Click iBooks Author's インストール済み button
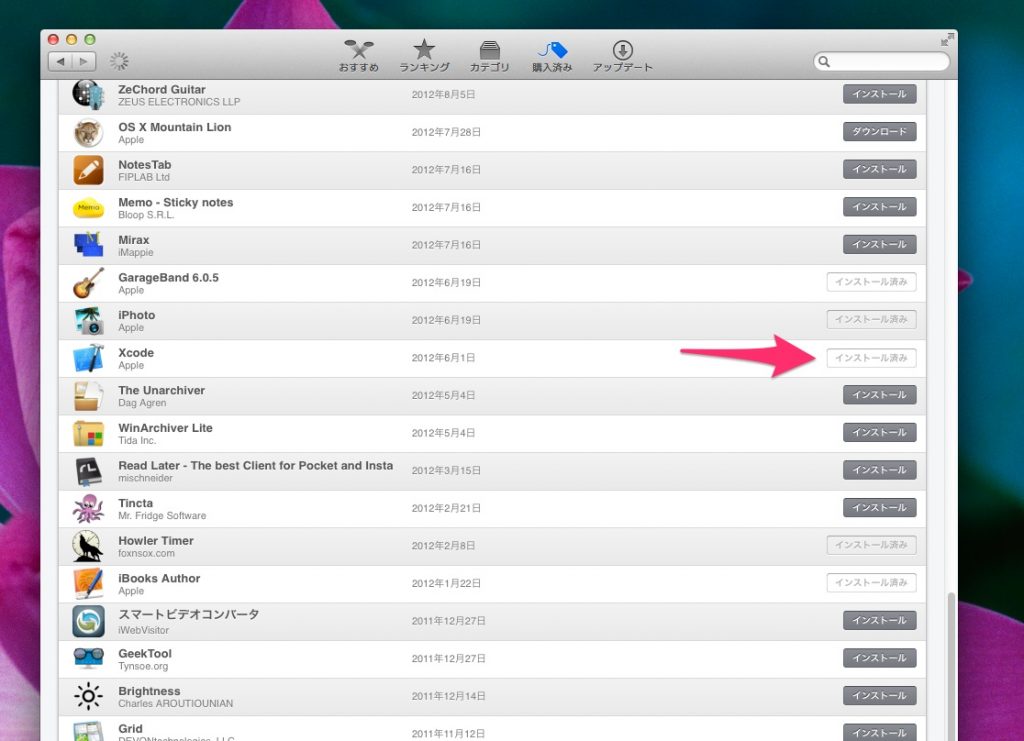The height and width of the screenshot is (741, 1024). [871, 582]
